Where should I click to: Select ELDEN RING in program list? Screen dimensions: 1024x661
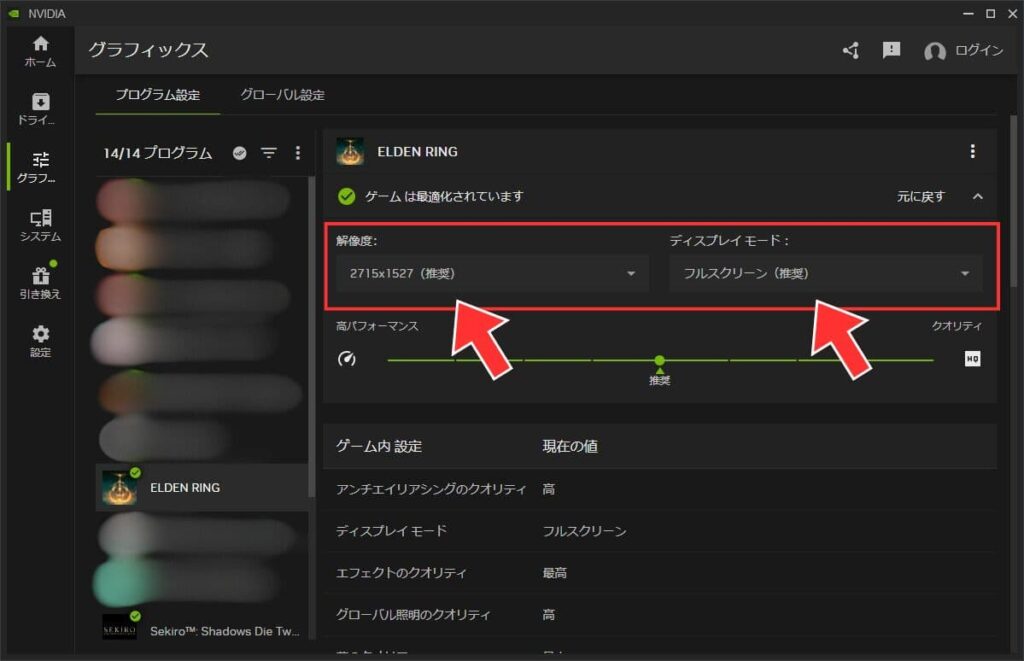[202, 487]
